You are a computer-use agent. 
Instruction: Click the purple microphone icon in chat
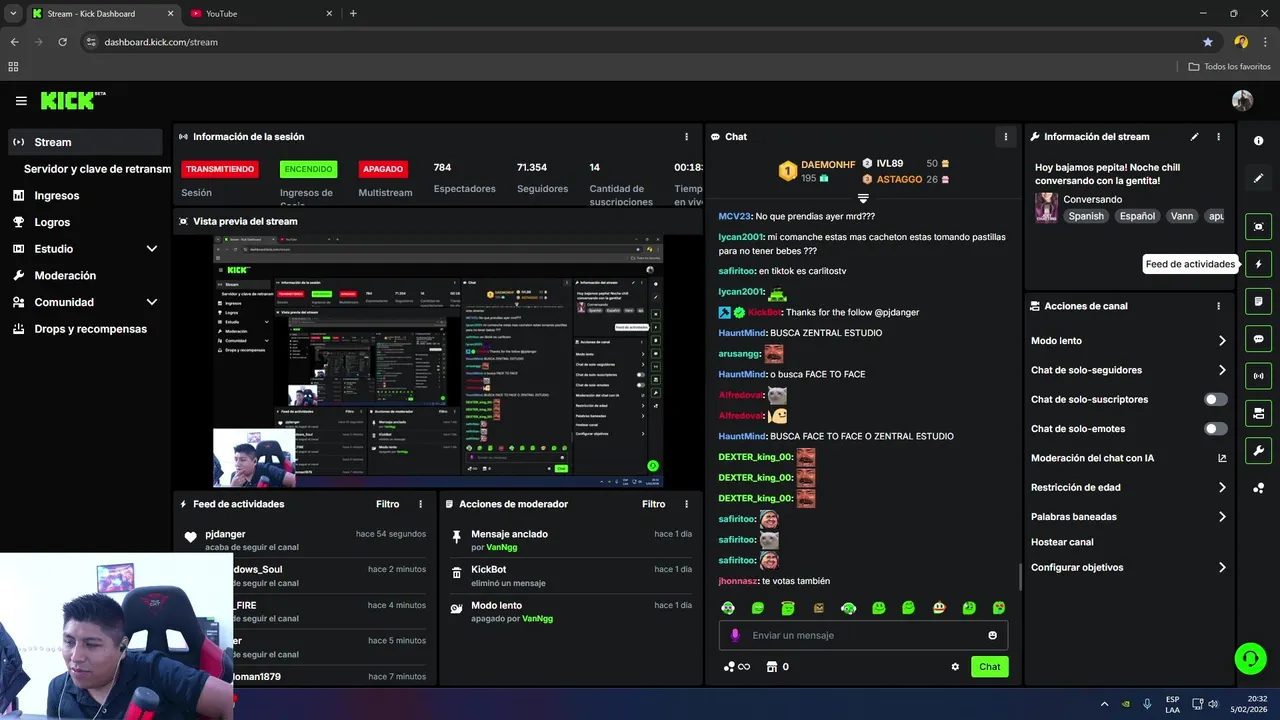[735, 635]
